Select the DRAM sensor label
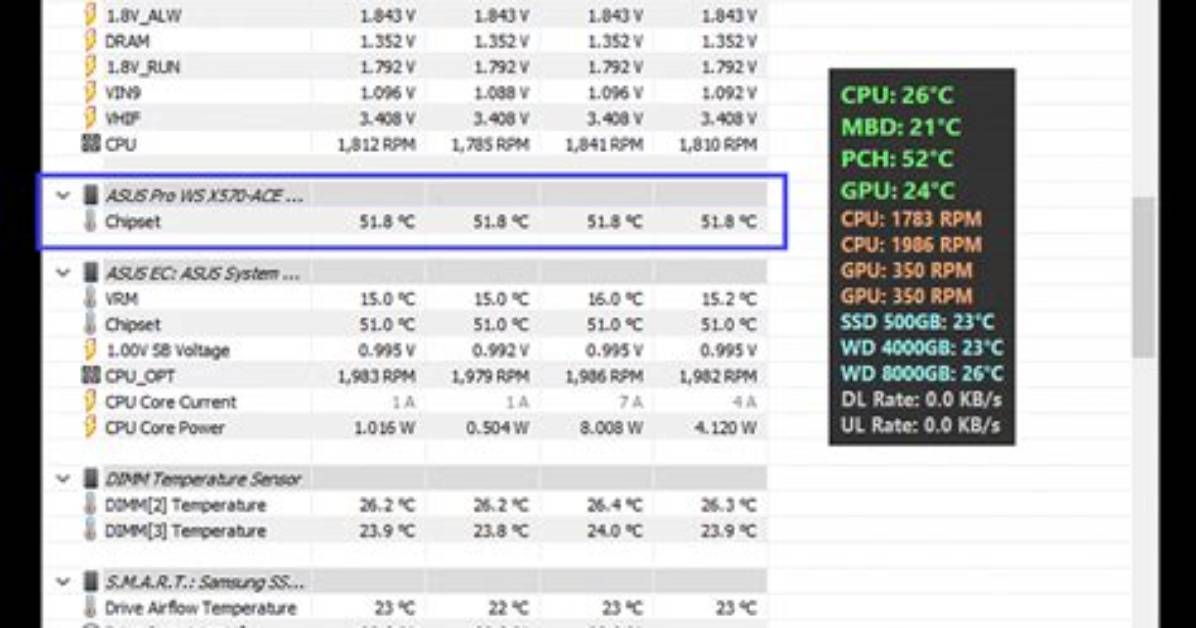The image size is (1196, 628). point(127,41)
